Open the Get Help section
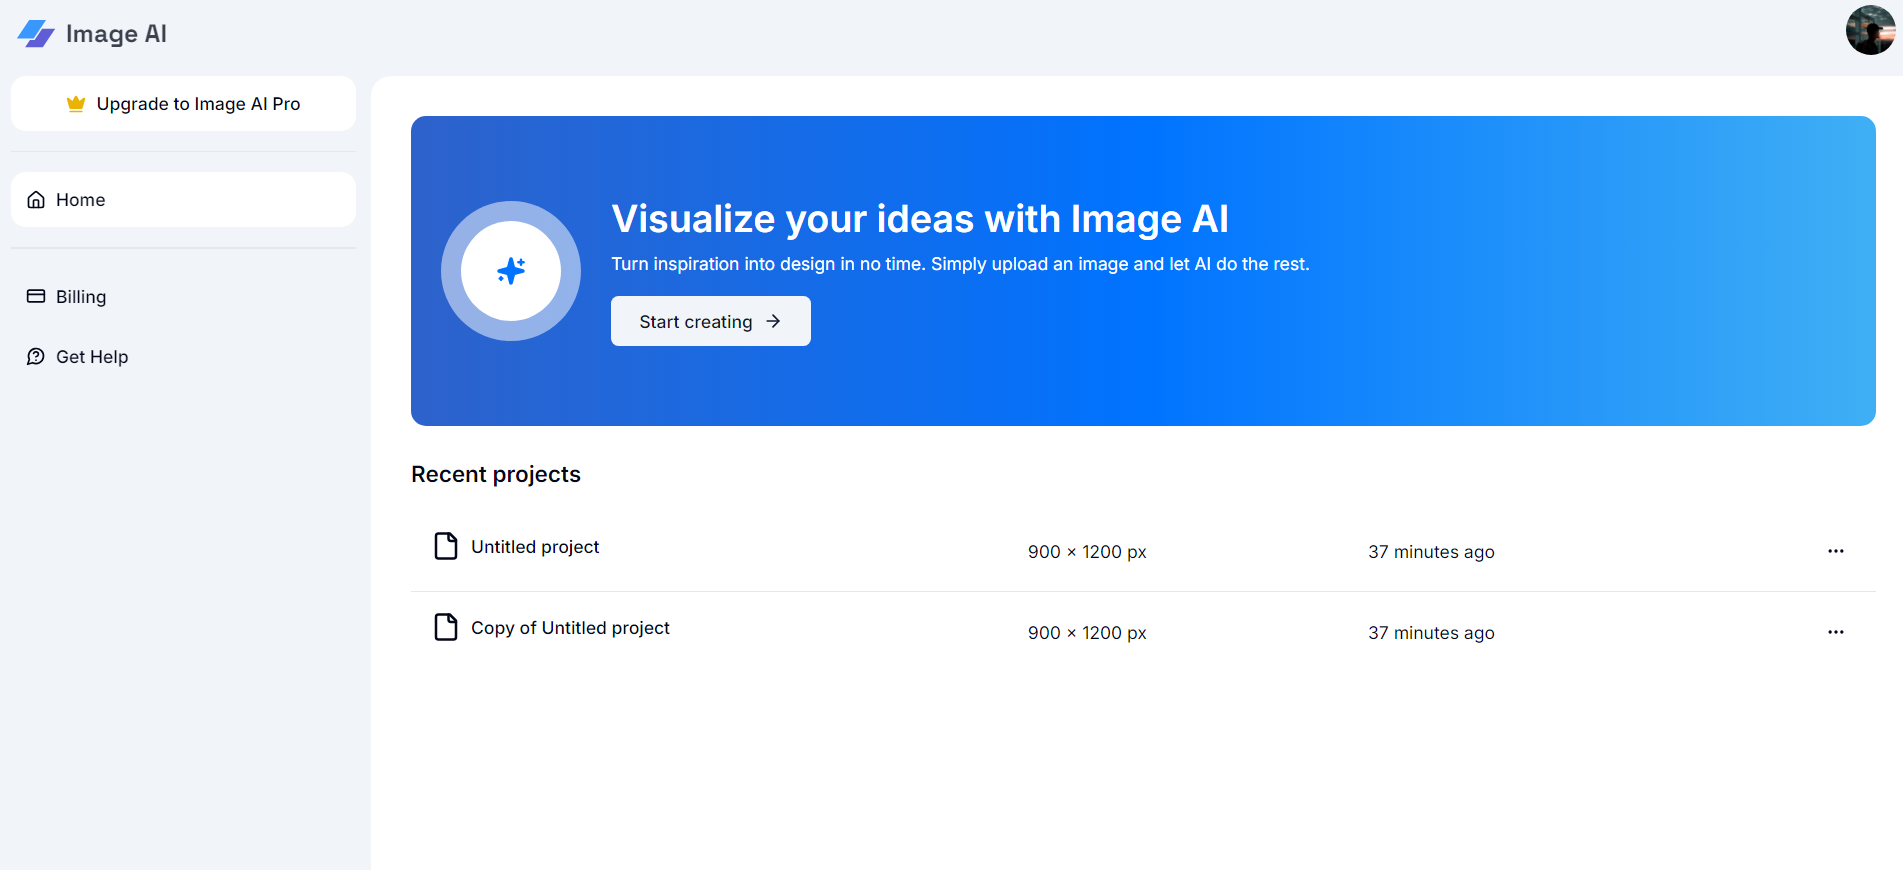1903x870 pixels. pyautogui.click(x=183, y=357)
